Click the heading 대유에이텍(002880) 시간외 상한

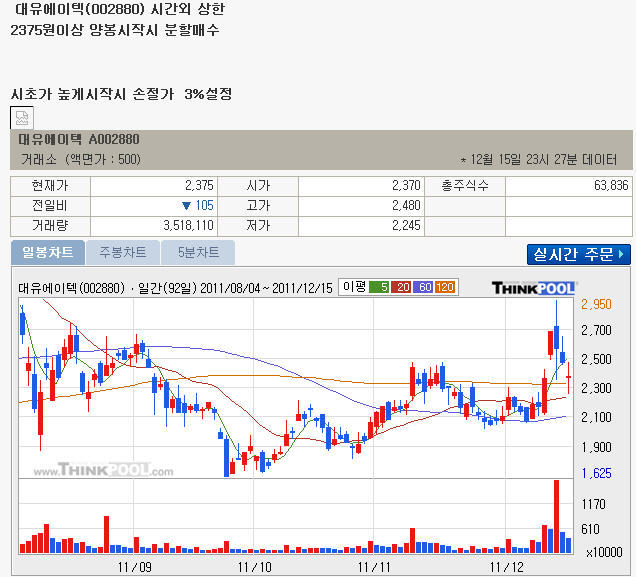(120, 9)
